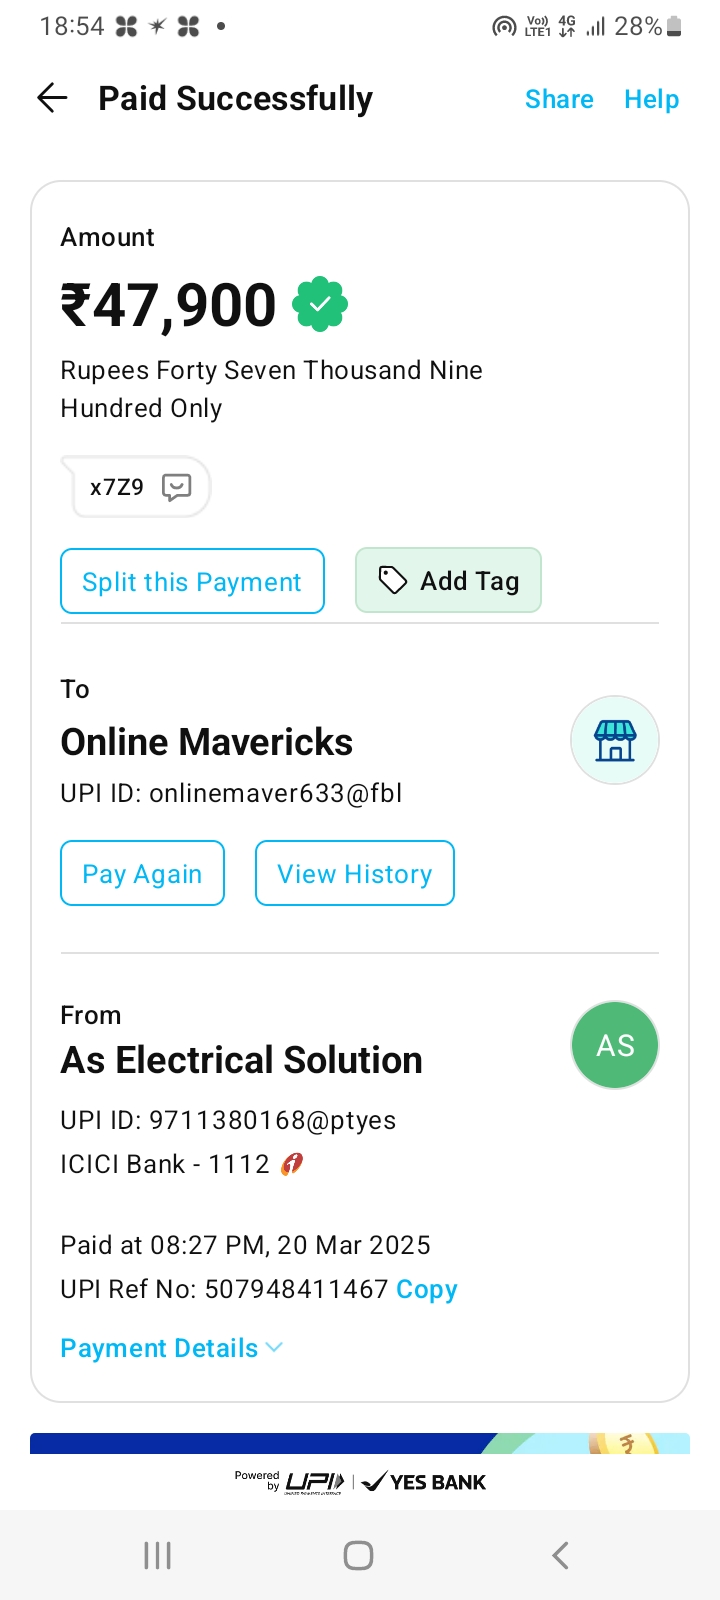Tap the battery status icon
This screenshot has width=720, height=1600.
[674, 27]
